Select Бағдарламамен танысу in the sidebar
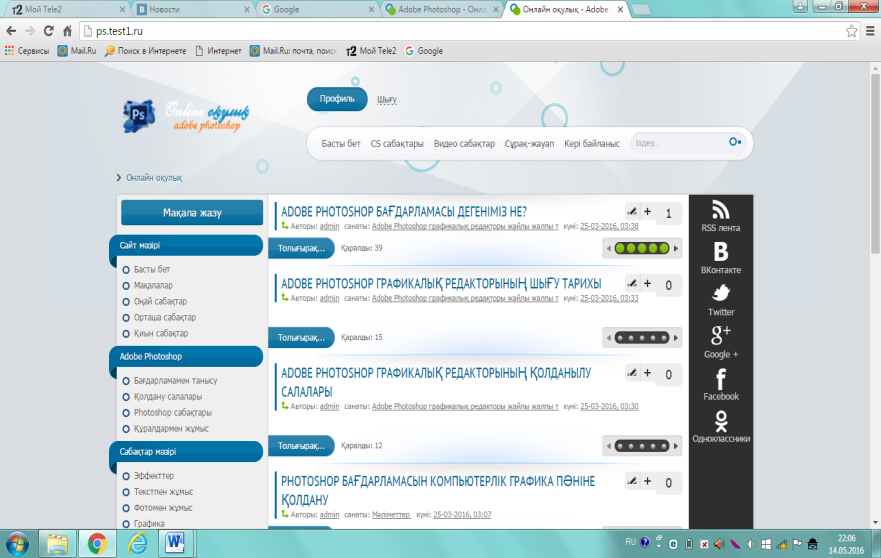This screenshot has height=558, width=881. 175,380
